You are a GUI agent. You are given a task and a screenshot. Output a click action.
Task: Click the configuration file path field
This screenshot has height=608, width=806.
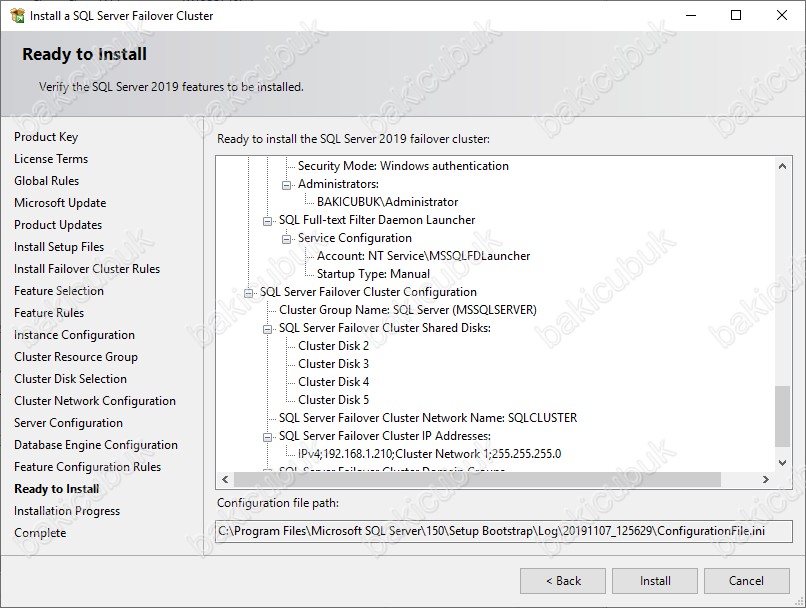(x=504, y=531)
